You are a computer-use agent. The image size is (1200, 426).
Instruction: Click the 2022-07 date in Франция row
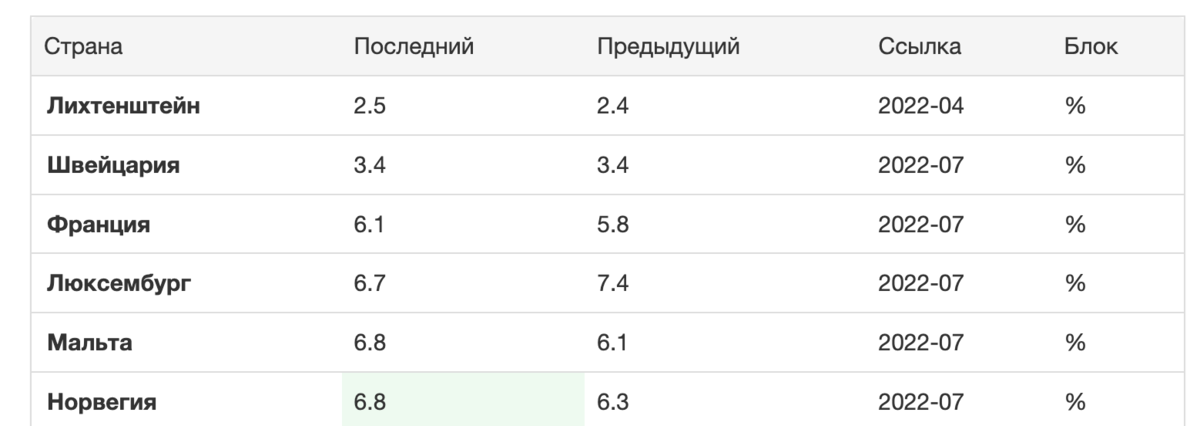coord(920,224)
